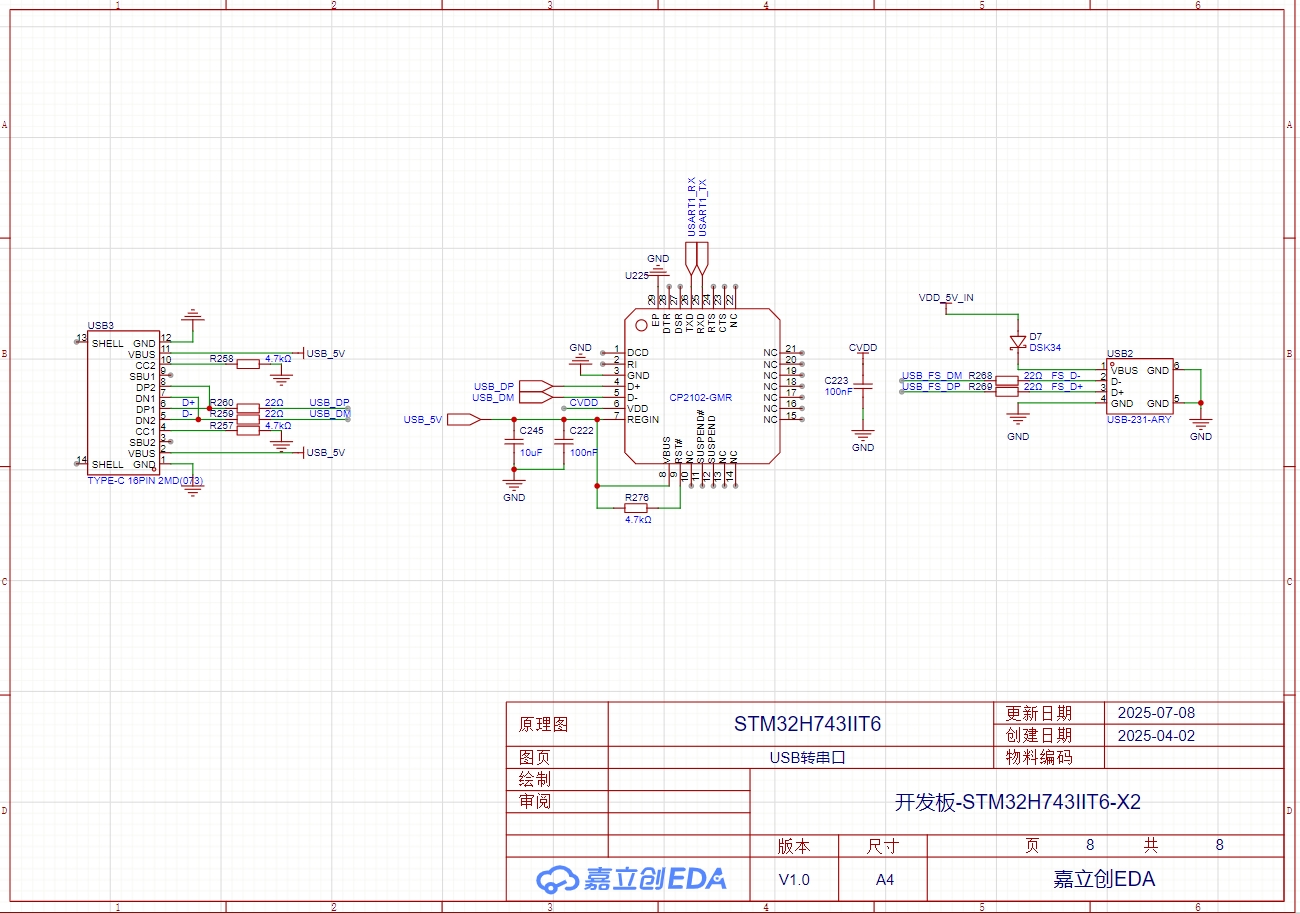The height and width of the screenshot is (914, 1300).
Task: Click the 嘉立创EDA cloud logo in the title block
Action: 631,879
